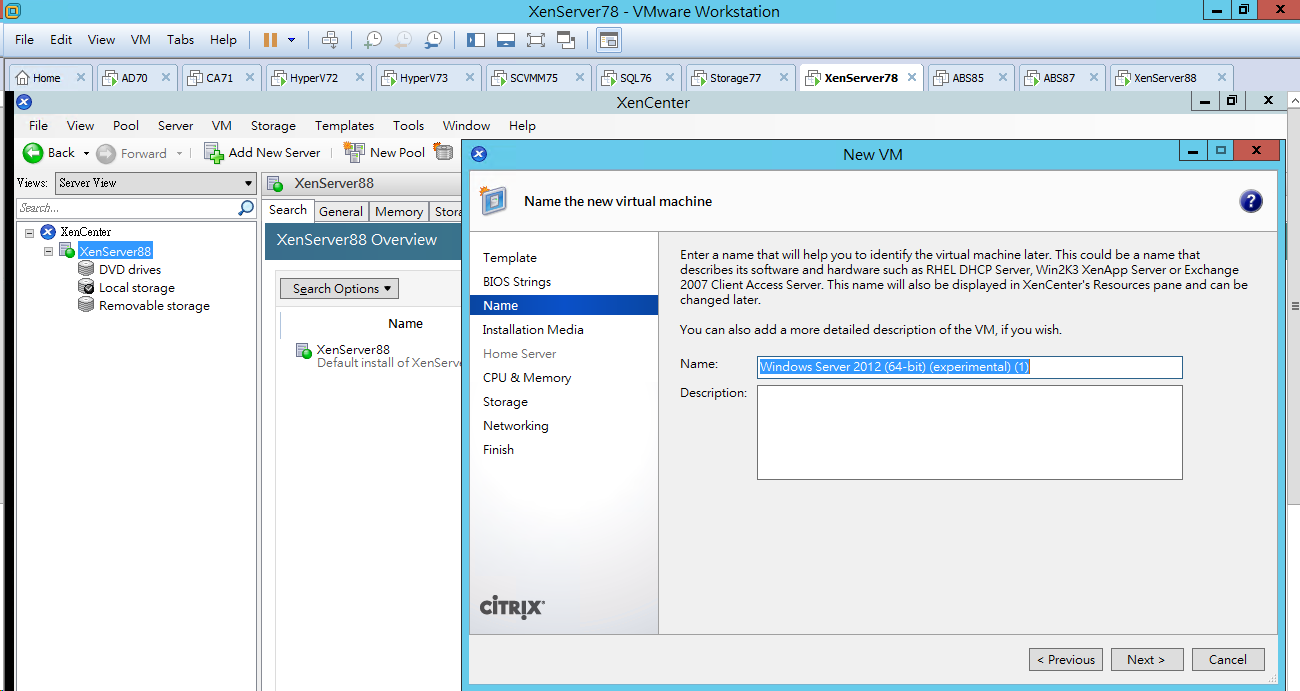Select XenServer88 in the resource tree
The image size is (1300, 691).
point(115,251)
